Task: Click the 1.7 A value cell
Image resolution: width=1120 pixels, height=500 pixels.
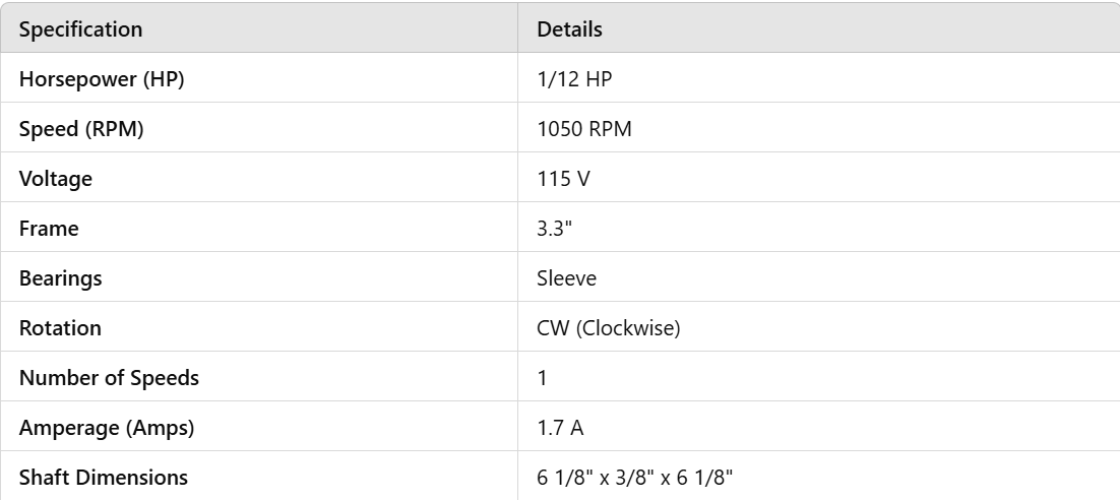Action: (558, 428)
